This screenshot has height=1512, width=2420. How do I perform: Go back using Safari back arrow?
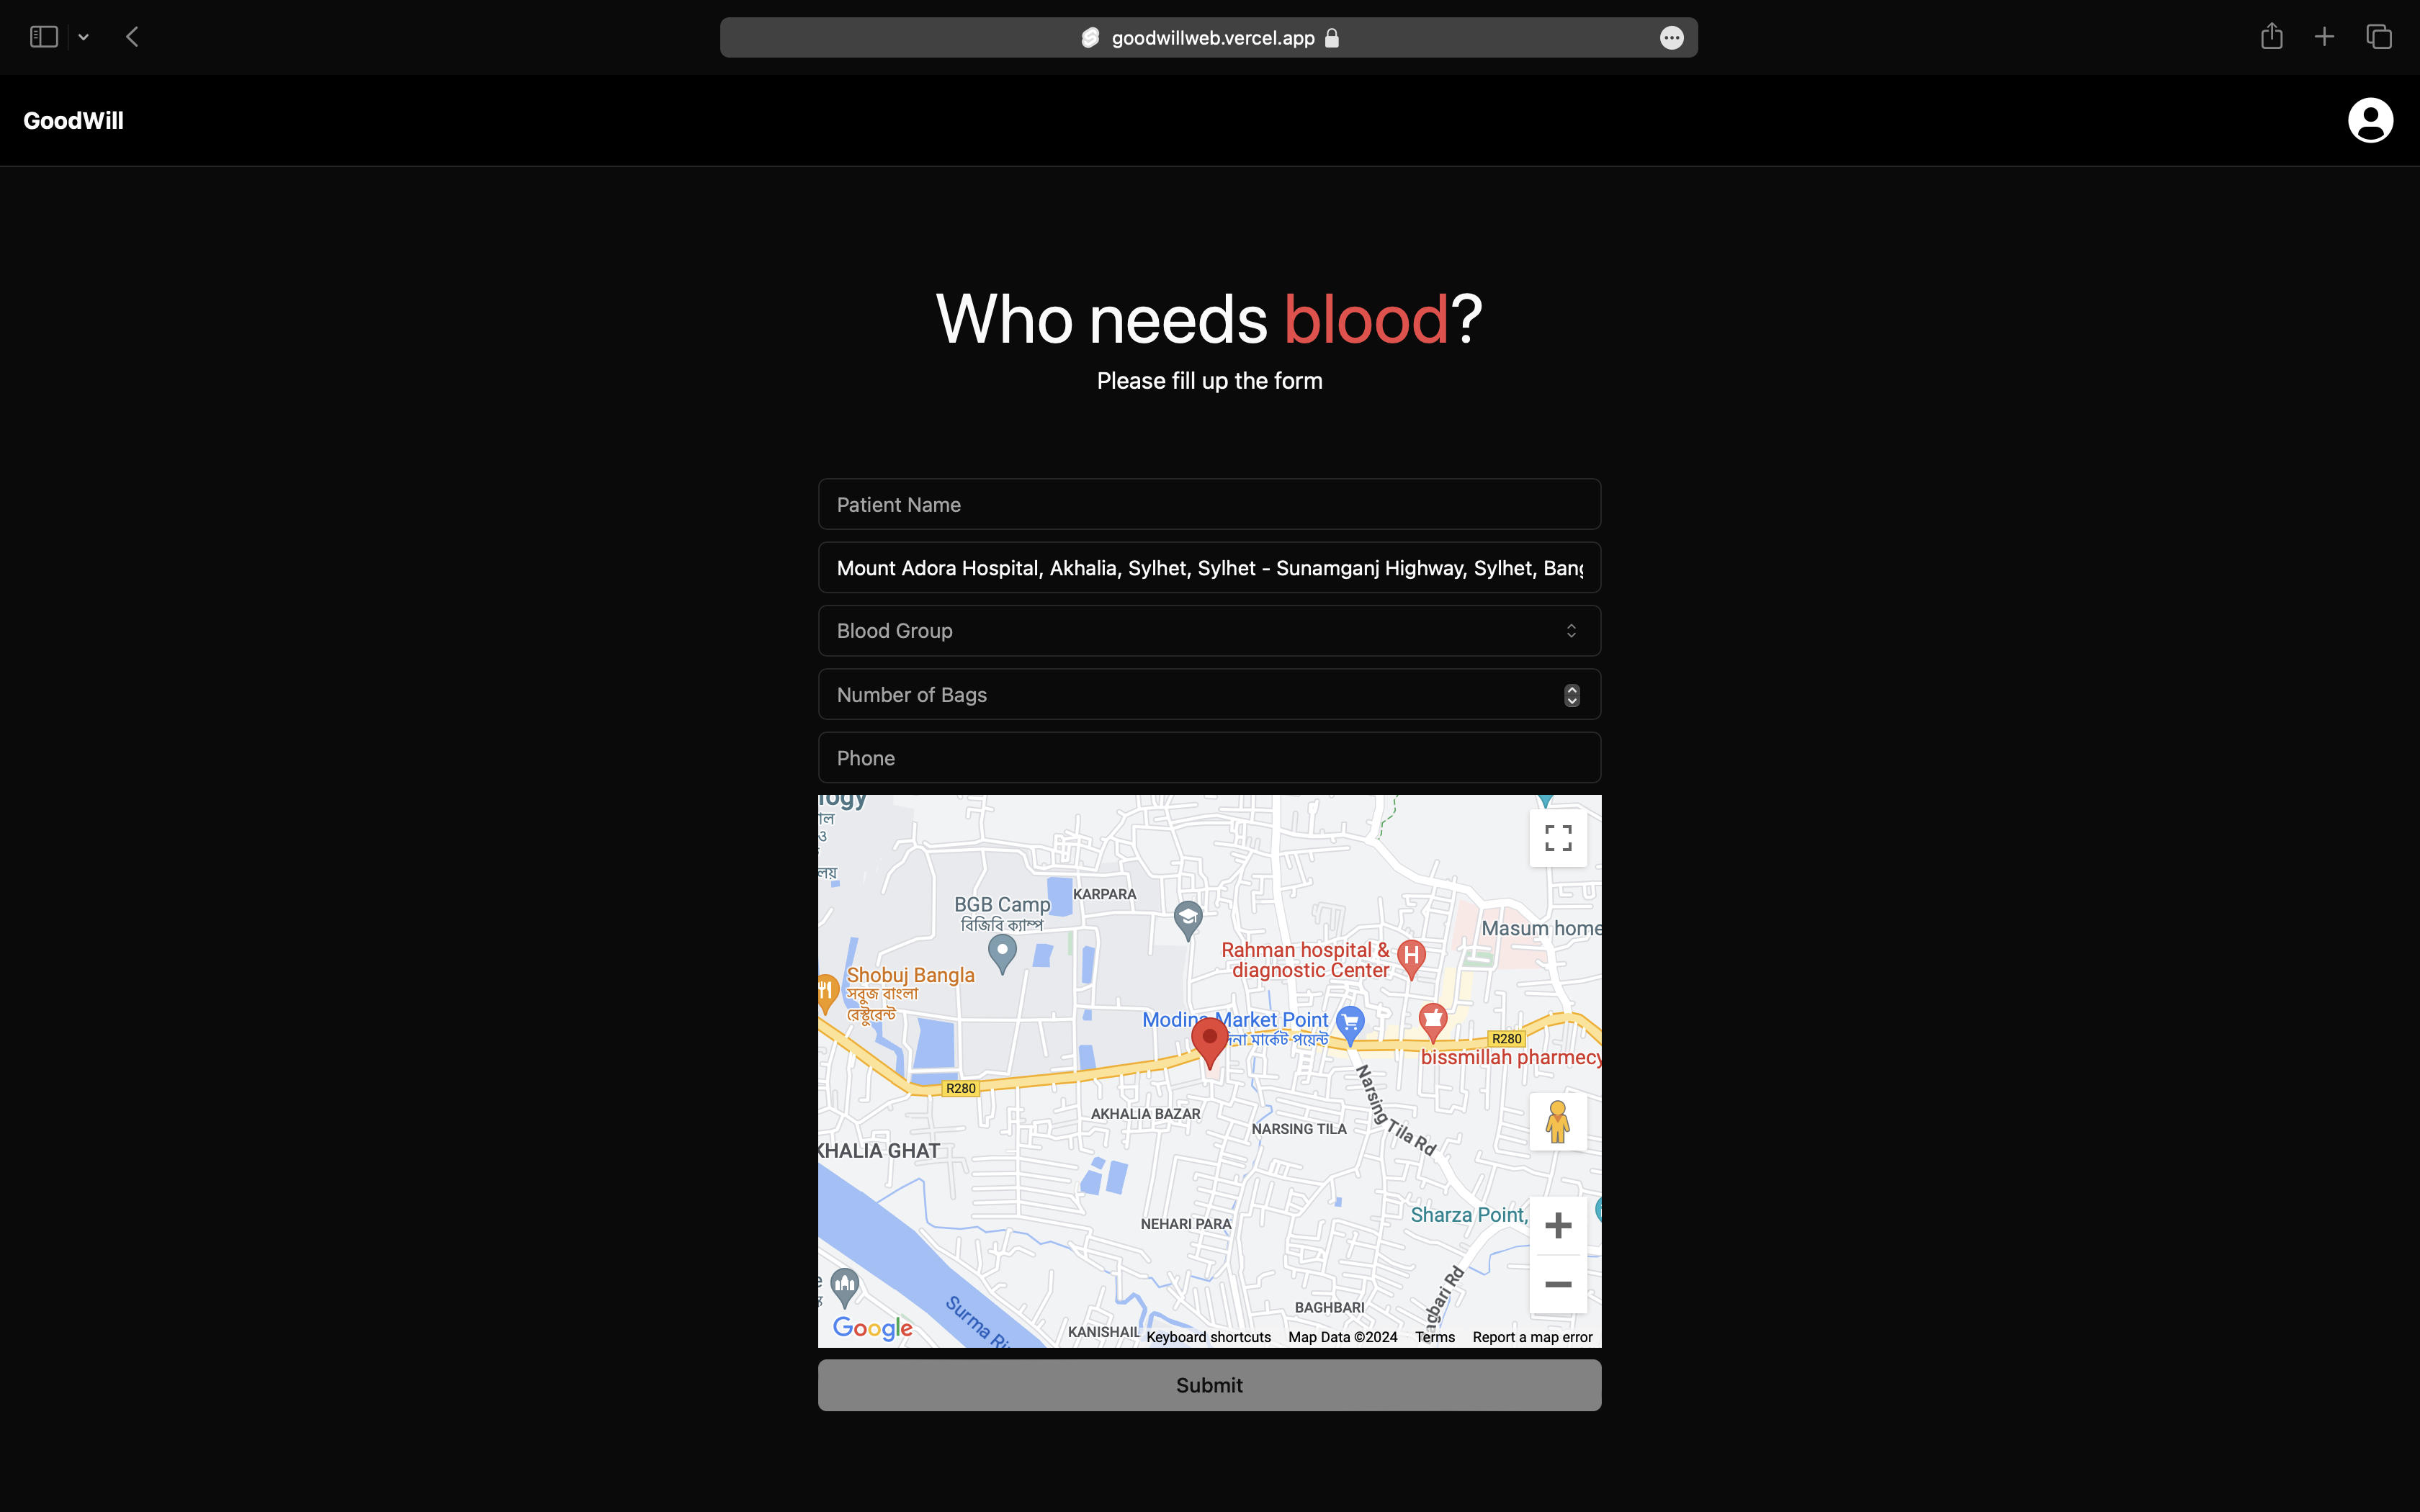(x=132, y=37)
